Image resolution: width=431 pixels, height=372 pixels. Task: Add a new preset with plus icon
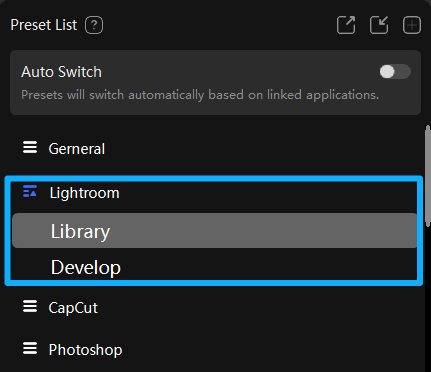click(x=412, y=25)
